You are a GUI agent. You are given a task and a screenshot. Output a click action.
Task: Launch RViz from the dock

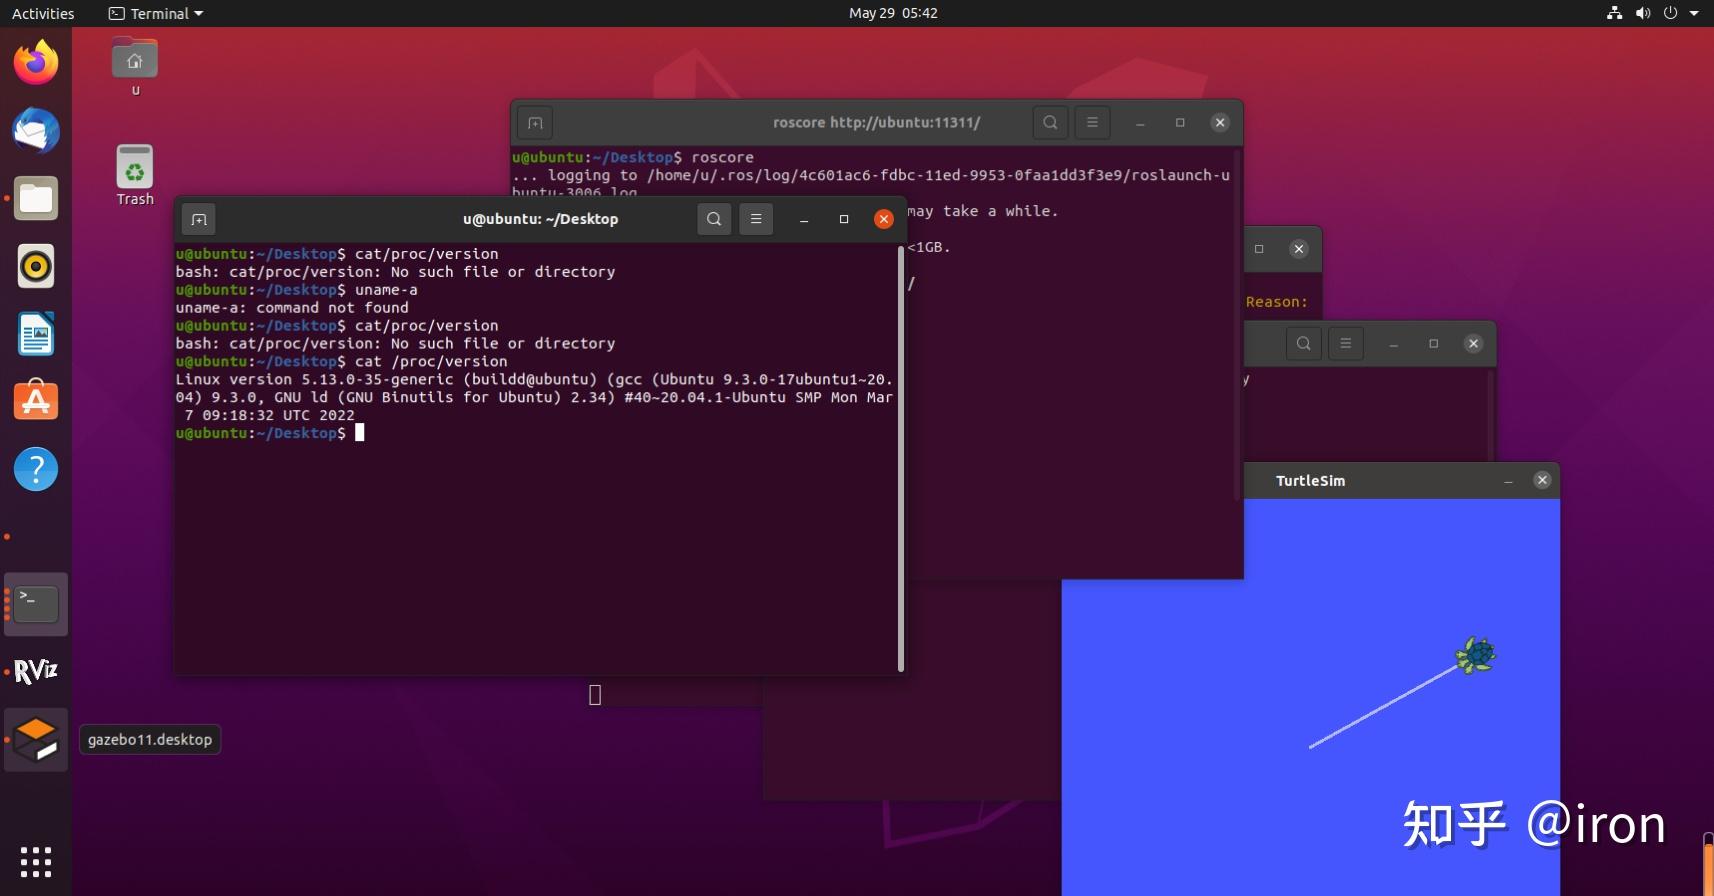pyautogui.click(x=36, y=671)
